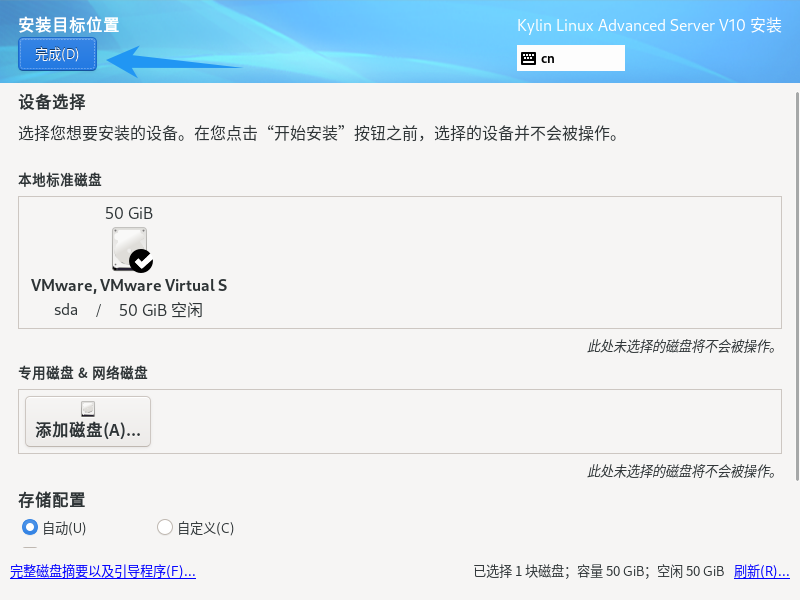Click the 'VMware, VMware Virtual S' disk name
Screen dimensions: 800x600
tap(129, 285)
